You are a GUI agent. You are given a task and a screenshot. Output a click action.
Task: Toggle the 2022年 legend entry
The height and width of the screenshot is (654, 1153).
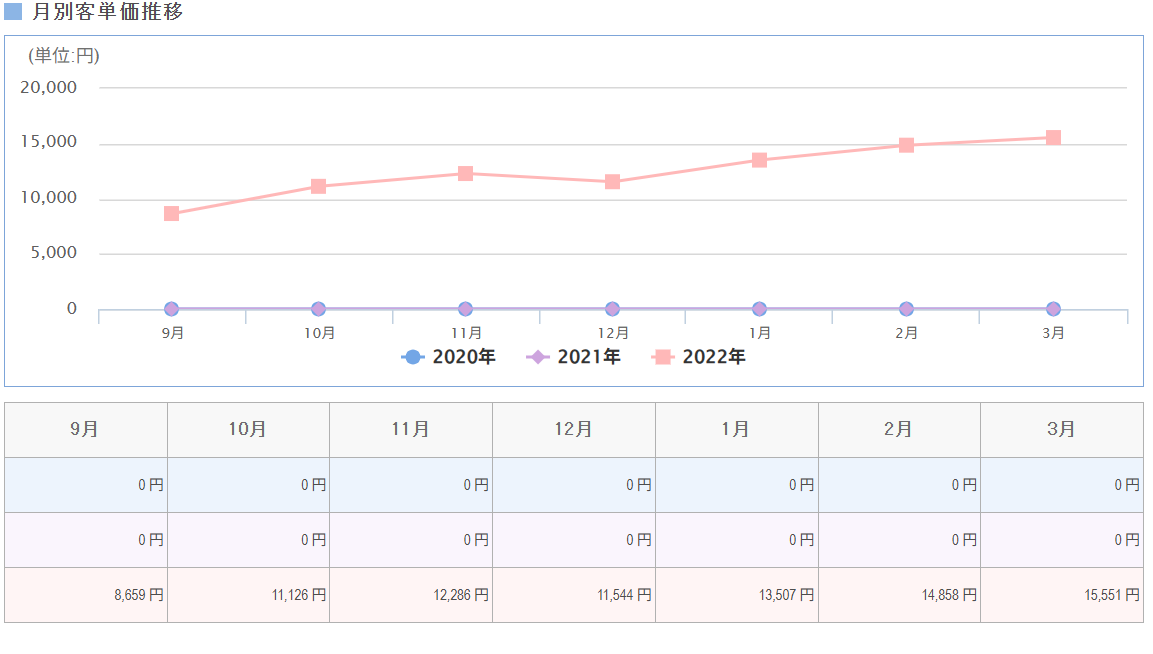pyautogui.click(x=699, y=357)
